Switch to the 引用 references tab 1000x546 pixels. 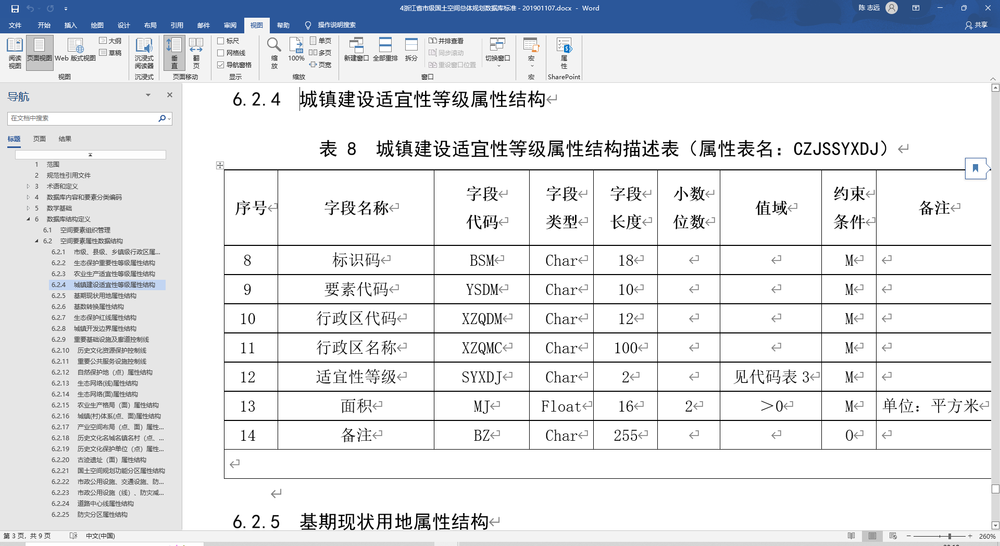click(177, 26)
